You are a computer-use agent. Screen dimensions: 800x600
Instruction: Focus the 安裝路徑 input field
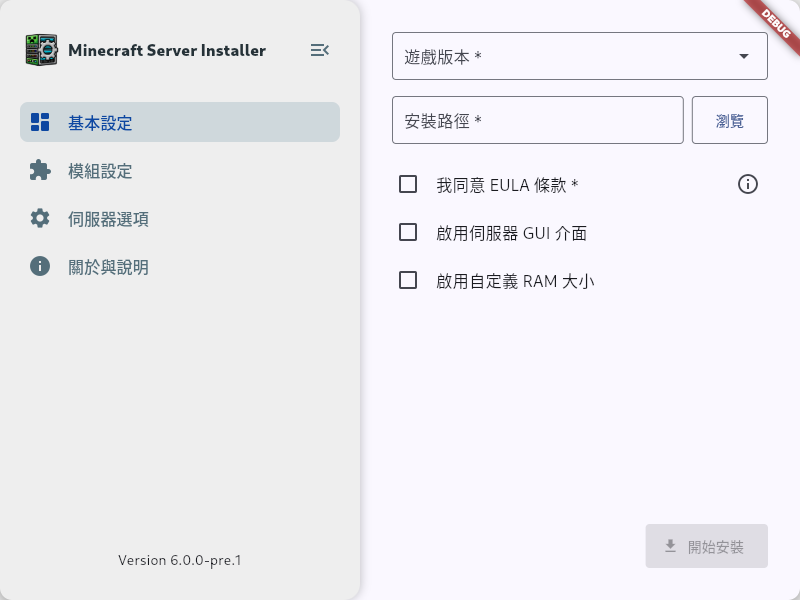pyautogui.click(x=538, y=120)
